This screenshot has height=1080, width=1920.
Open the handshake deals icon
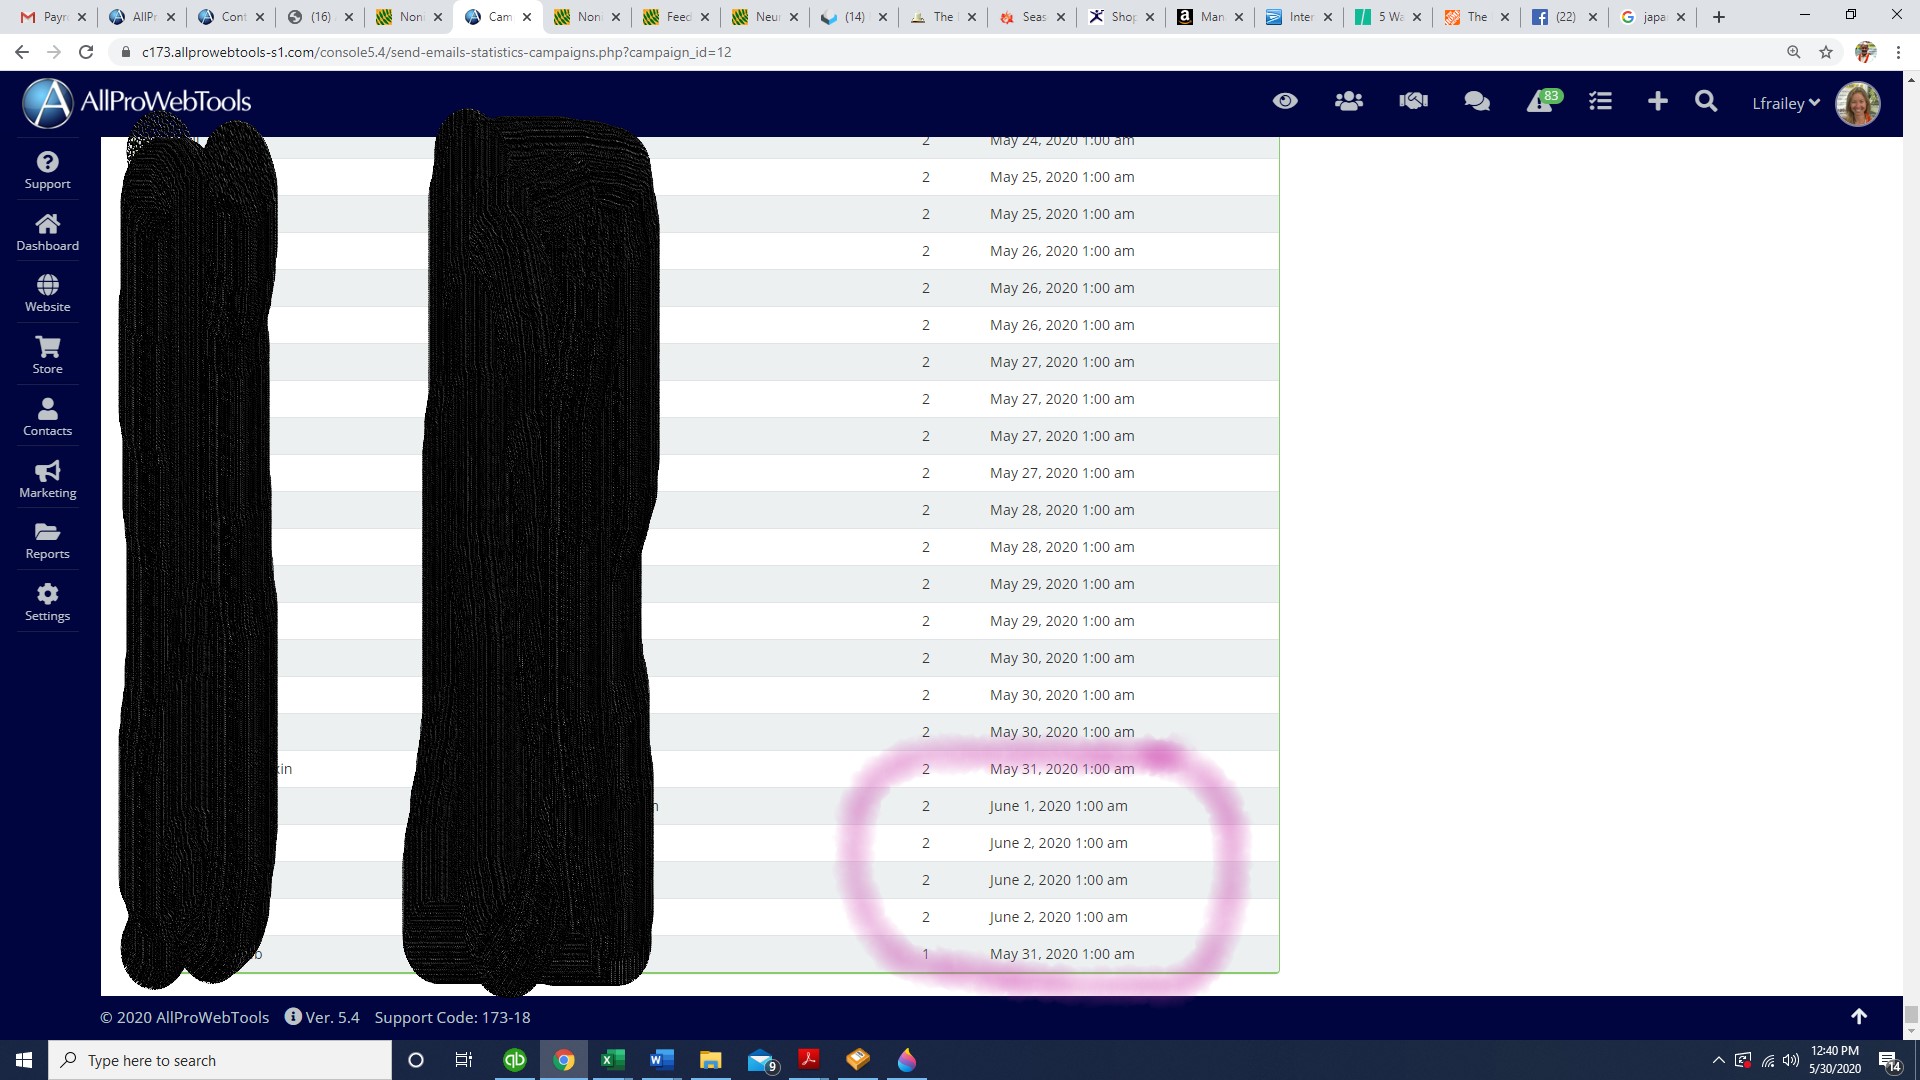[1413, 101]
